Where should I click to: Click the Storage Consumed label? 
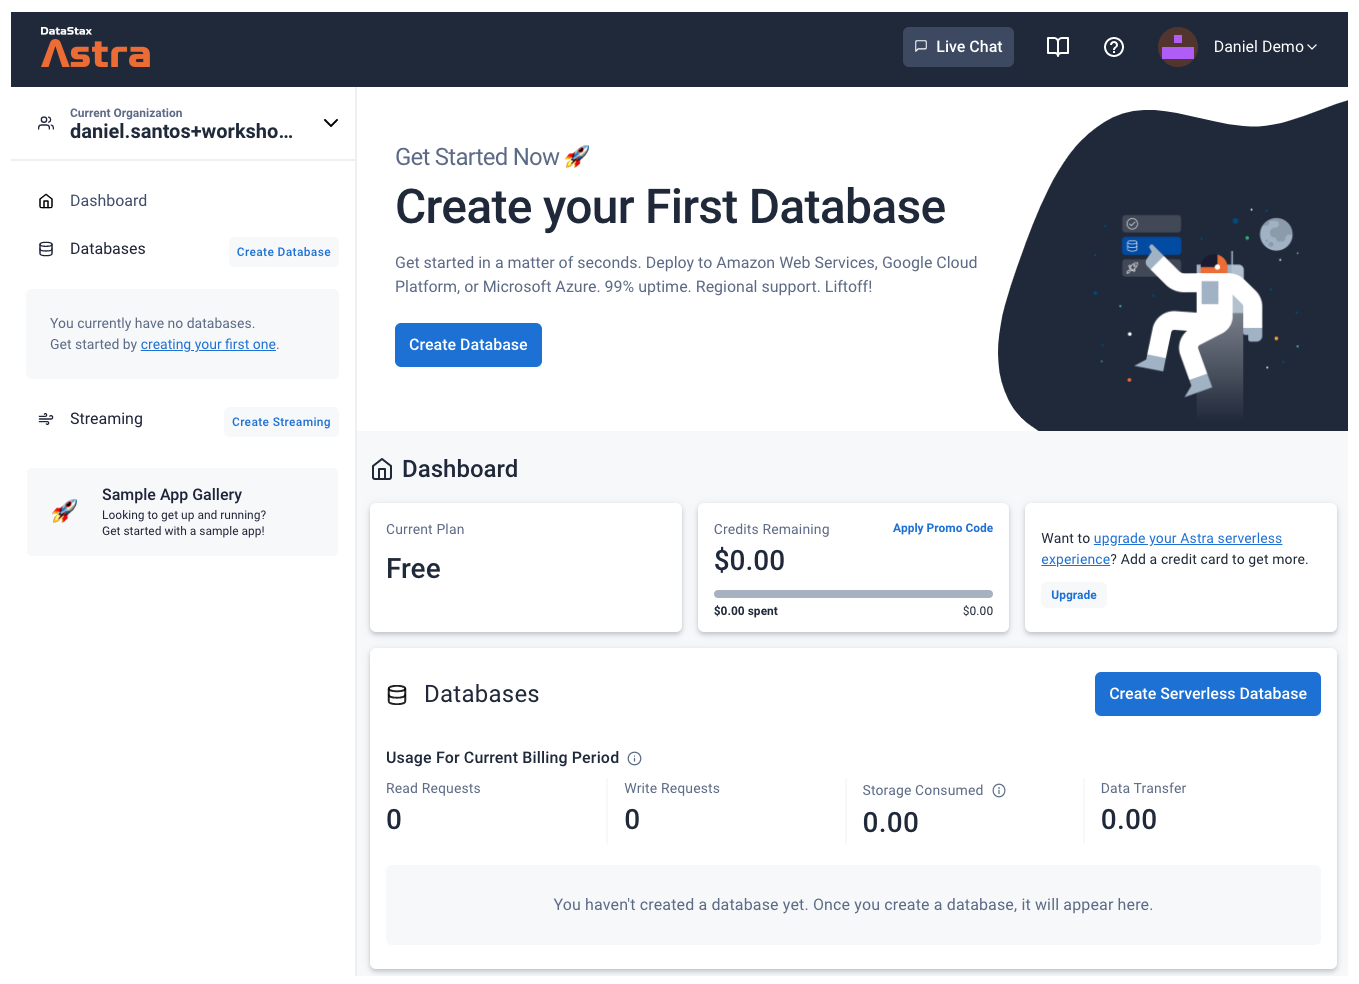tap(923, 791)
